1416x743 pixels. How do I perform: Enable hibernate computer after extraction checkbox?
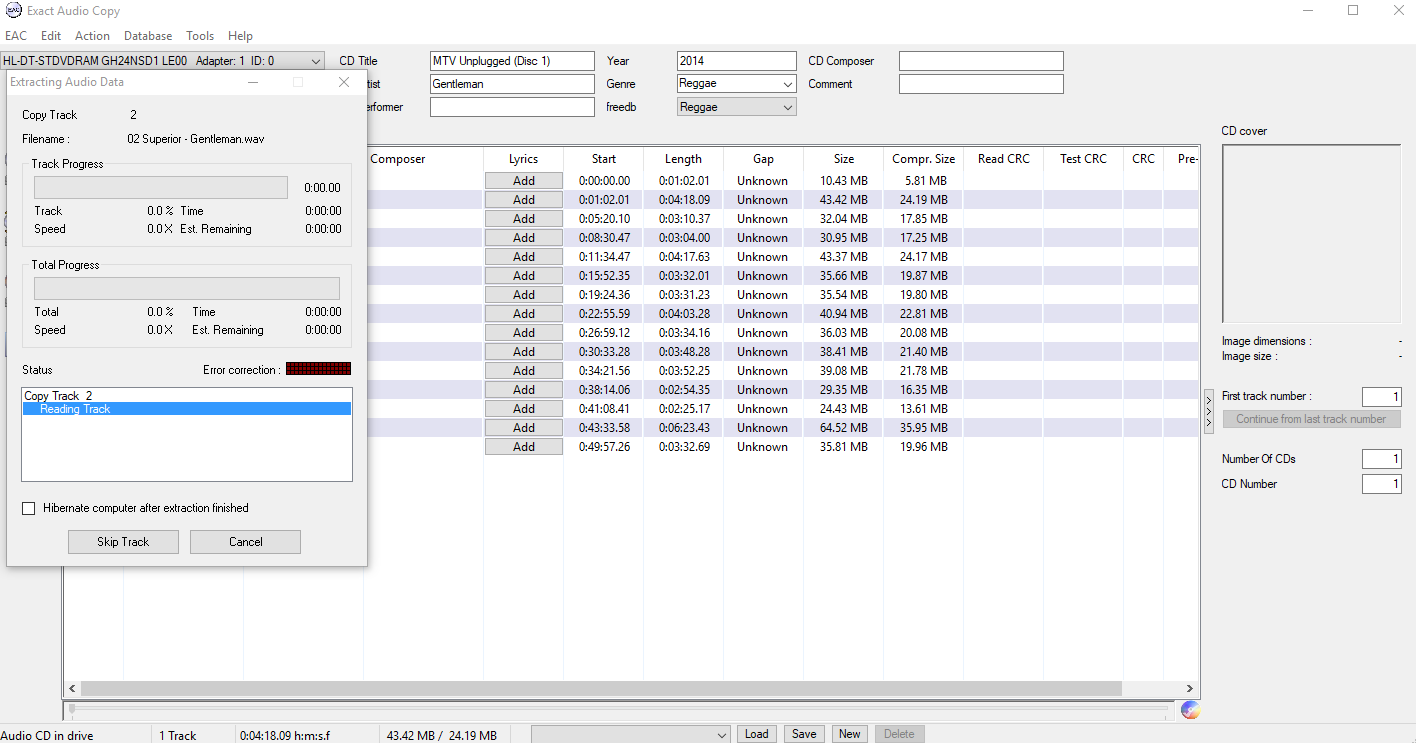[x=28, y=508]
